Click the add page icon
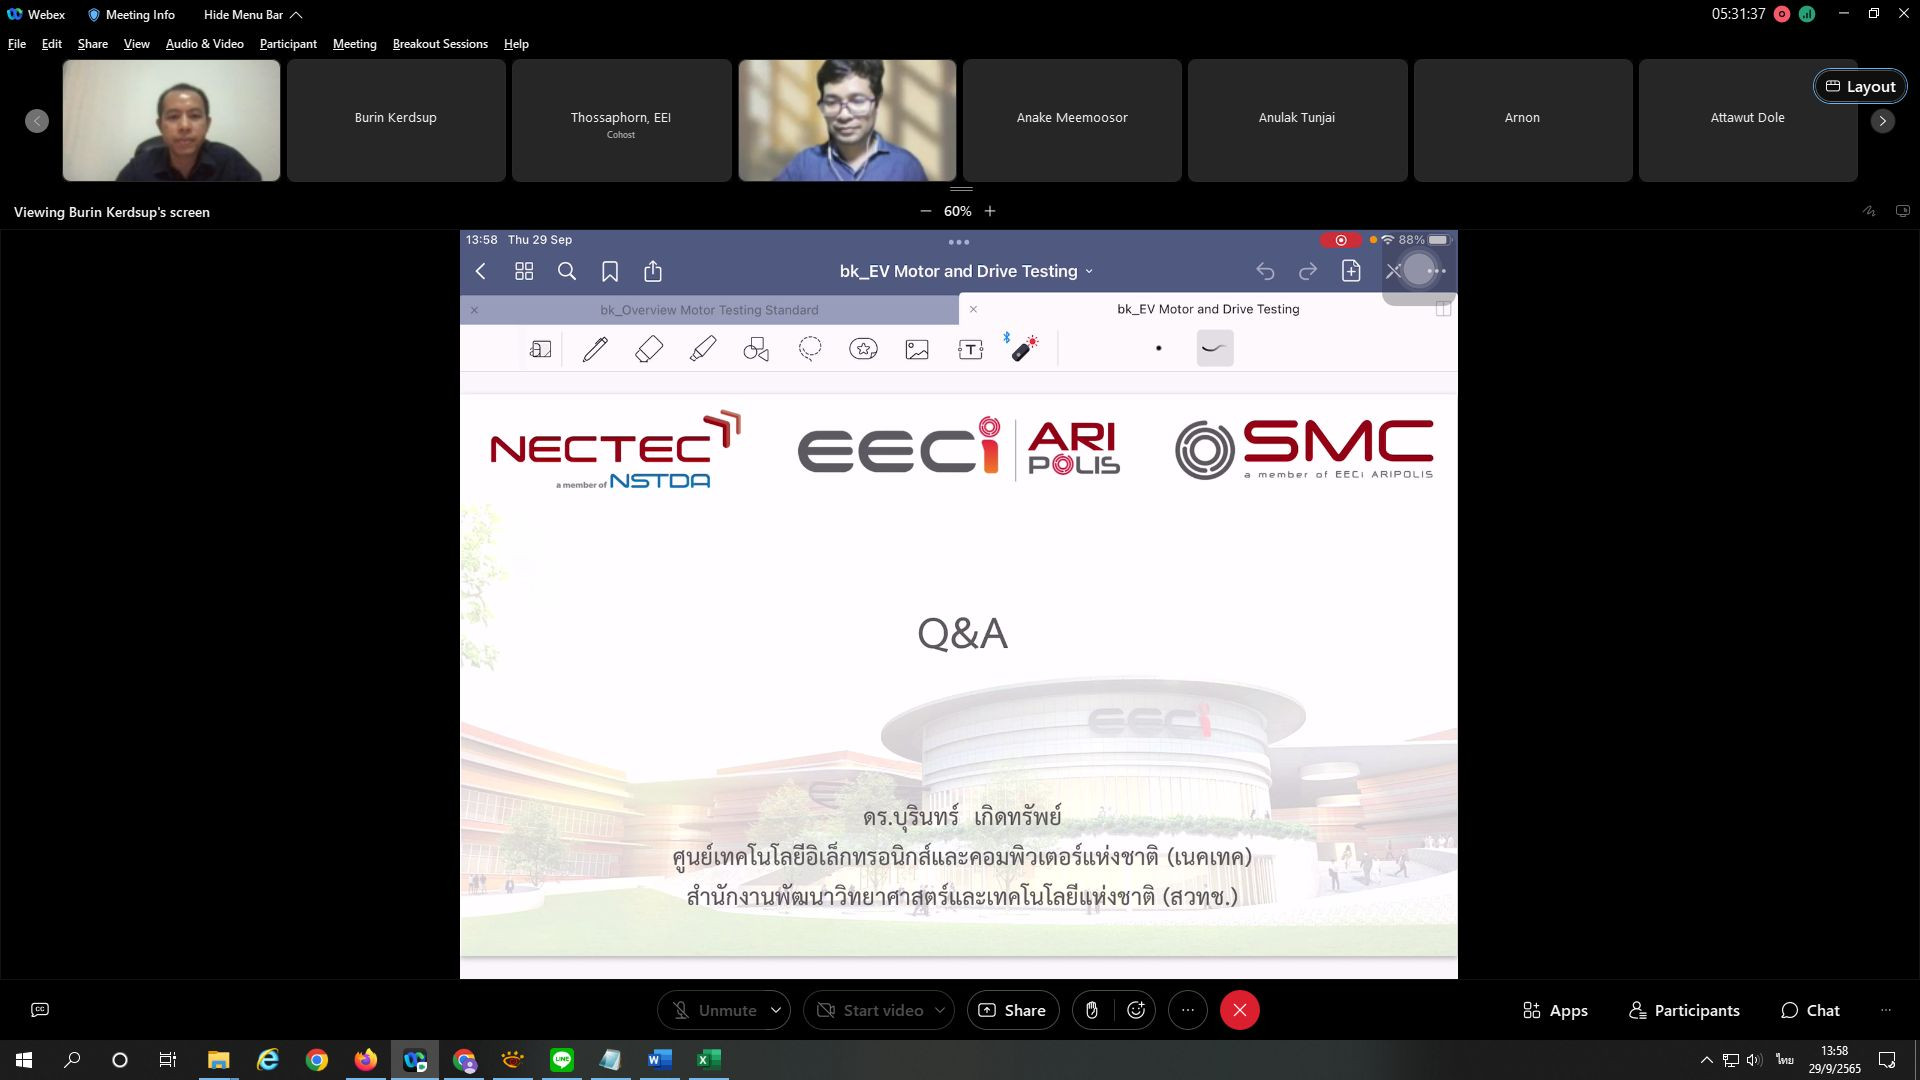1920x1080 pixels. pyautogui.click(x=1351, y=271)
